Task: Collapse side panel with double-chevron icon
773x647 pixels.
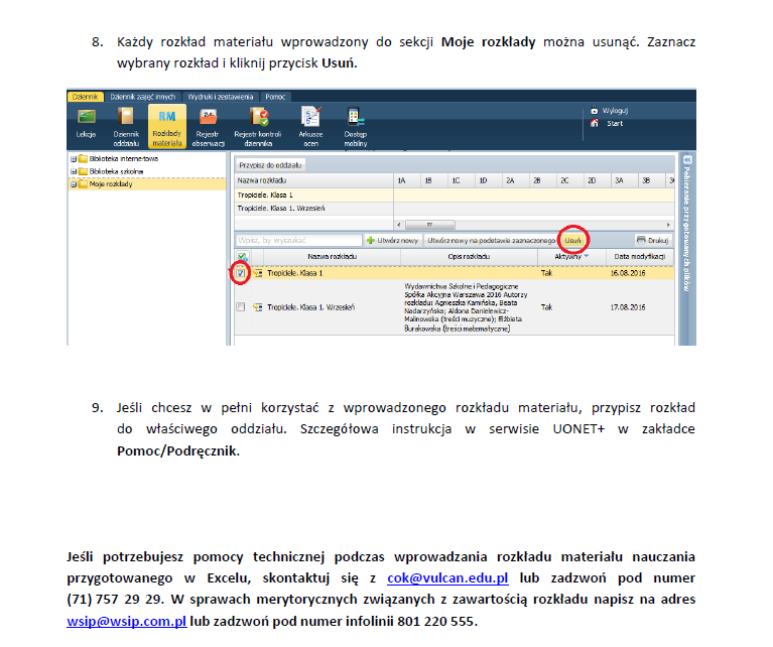Action: [x=687, y=160]
